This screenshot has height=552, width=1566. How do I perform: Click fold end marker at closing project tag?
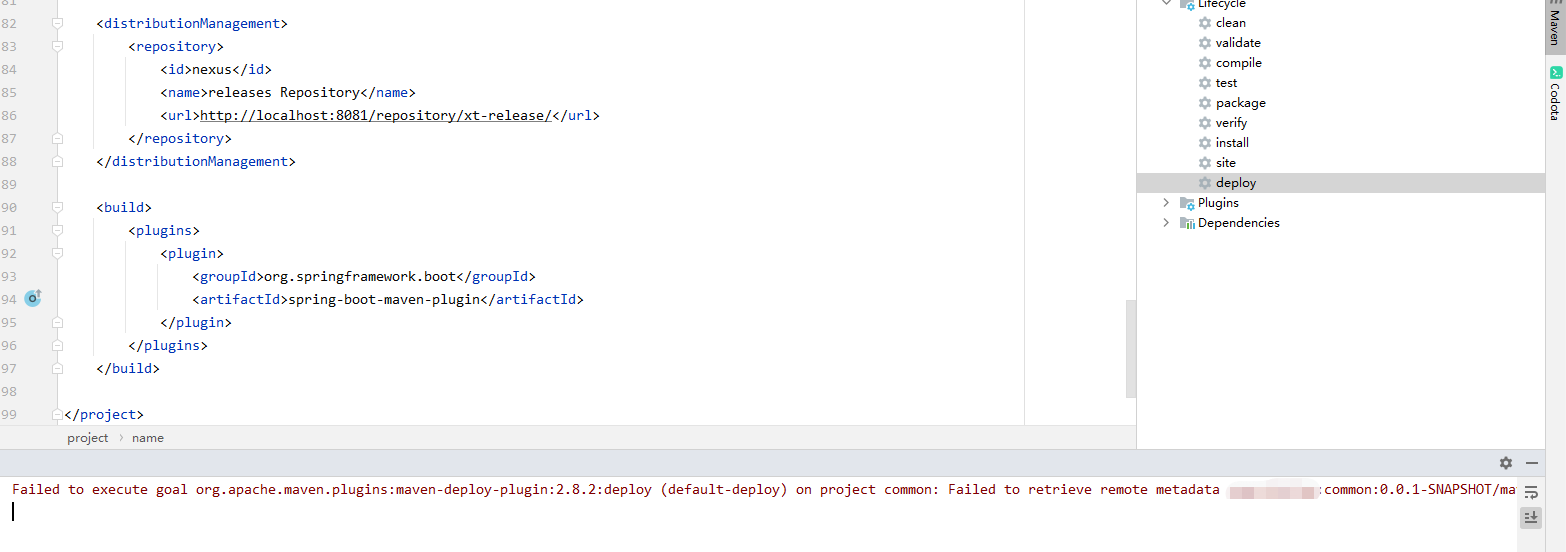tap(57, 414)
